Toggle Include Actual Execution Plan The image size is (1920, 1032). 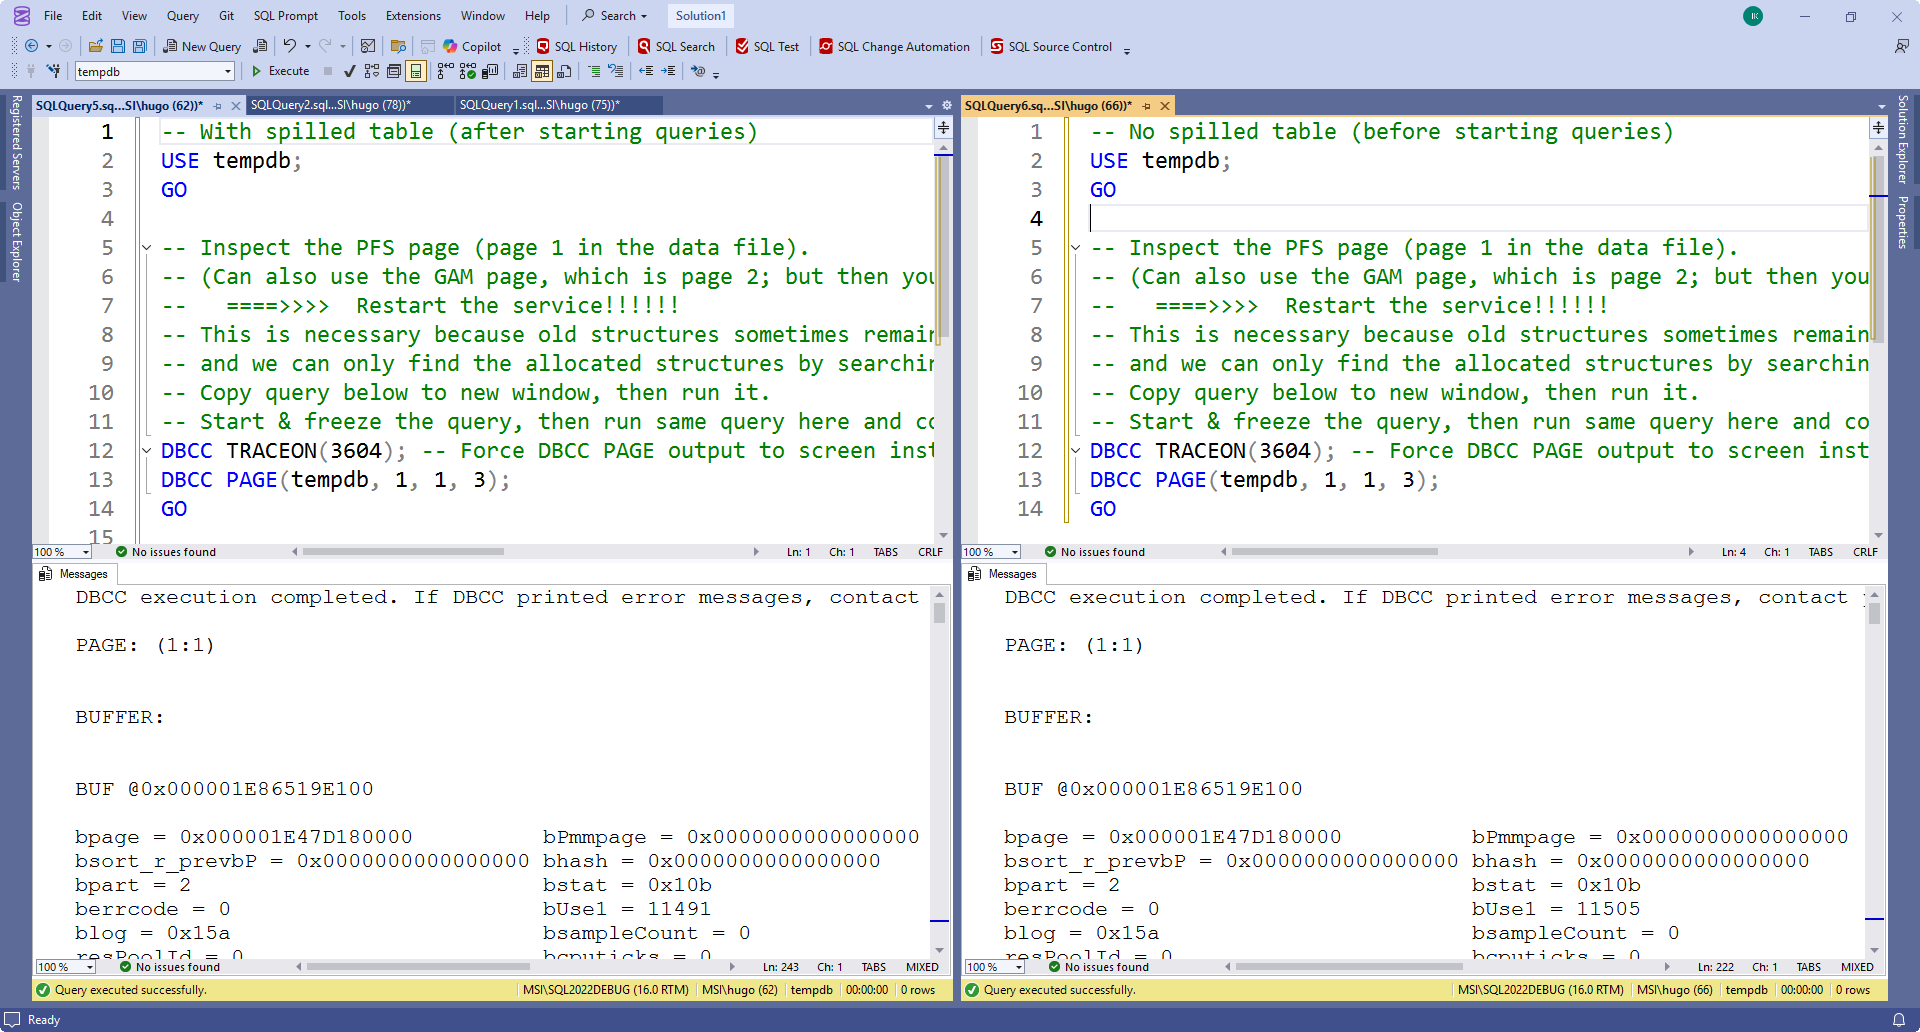[x=445, y=71]
